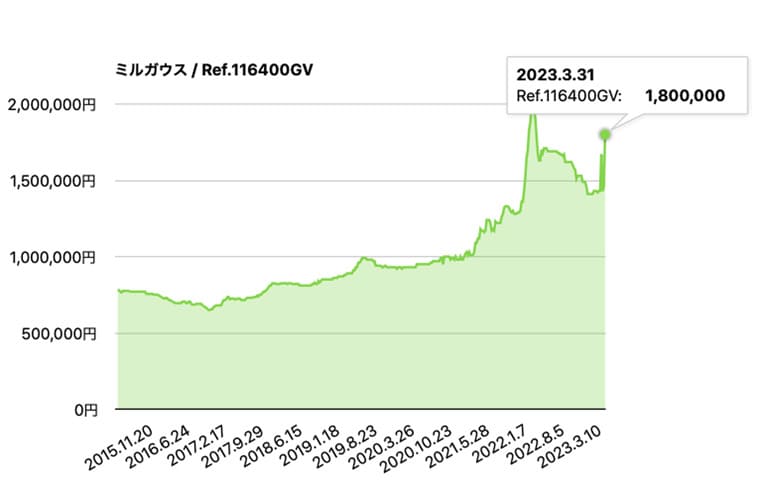Click the highlighted green data point marker
Viewport: 760px width, 502px height.
point(605,134)
